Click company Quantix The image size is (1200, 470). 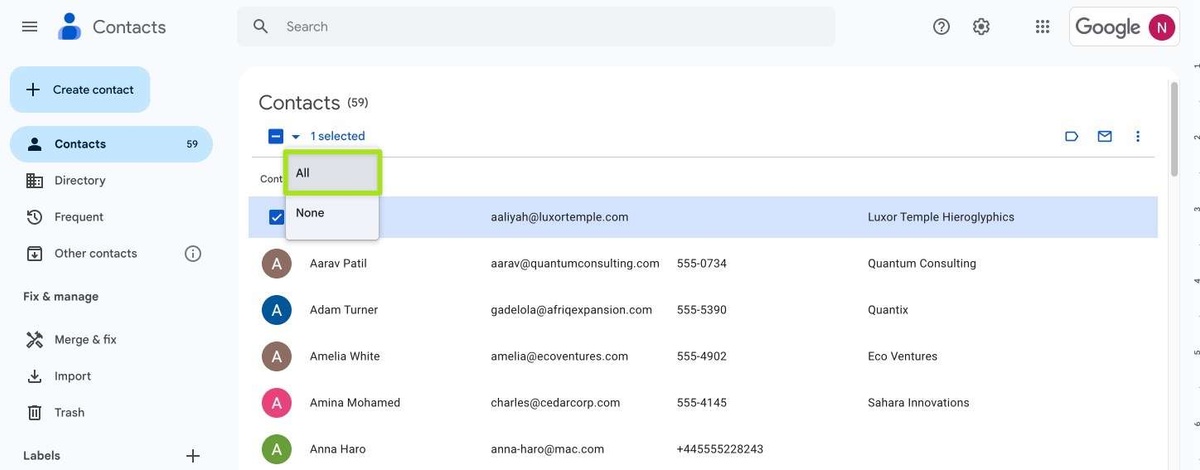point(888,310)
